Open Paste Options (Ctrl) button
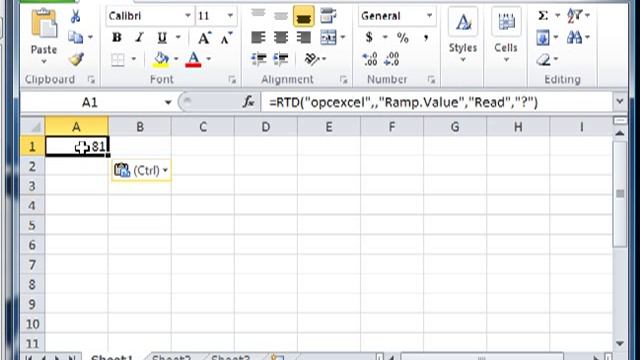Viewport: 640px width, 360px height. [x=141, y=170]
